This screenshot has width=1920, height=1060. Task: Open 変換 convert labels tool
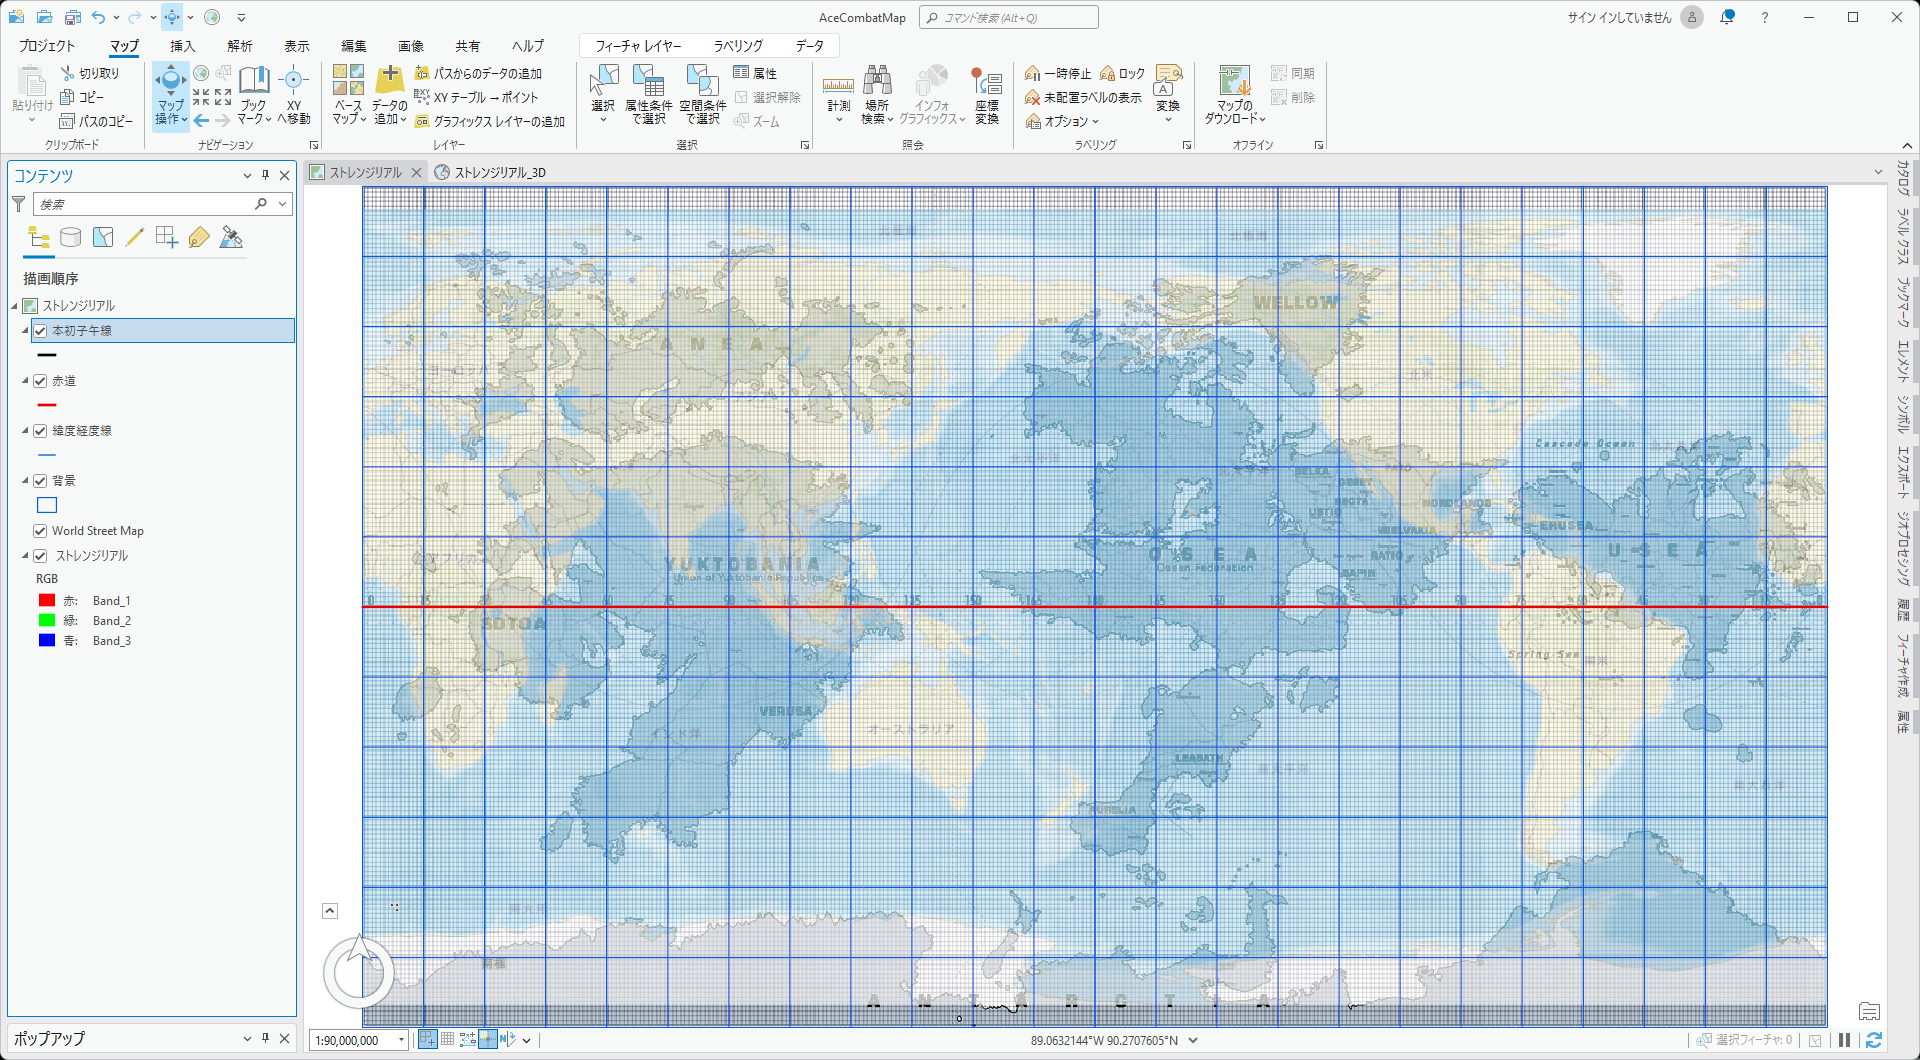pos(1168,96)
